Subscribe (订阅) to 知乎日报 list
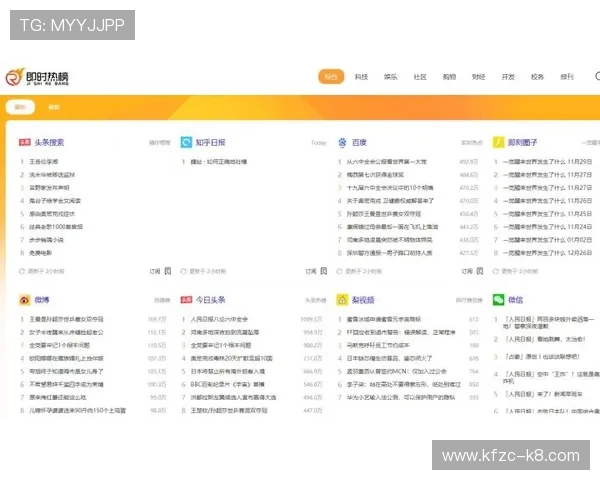The height and width of the screenshot is (480, 600). 311,271
